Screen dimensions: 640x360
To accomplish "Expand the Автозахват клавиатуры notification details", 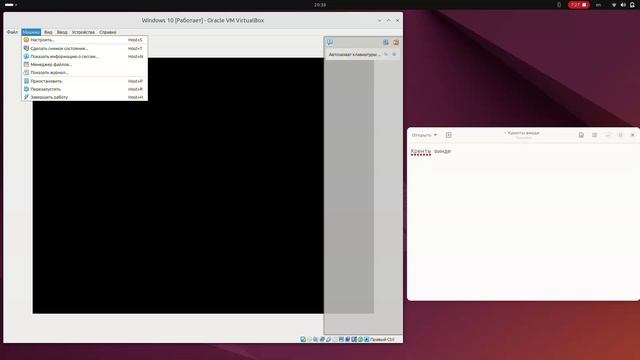I will click(386, 54).
